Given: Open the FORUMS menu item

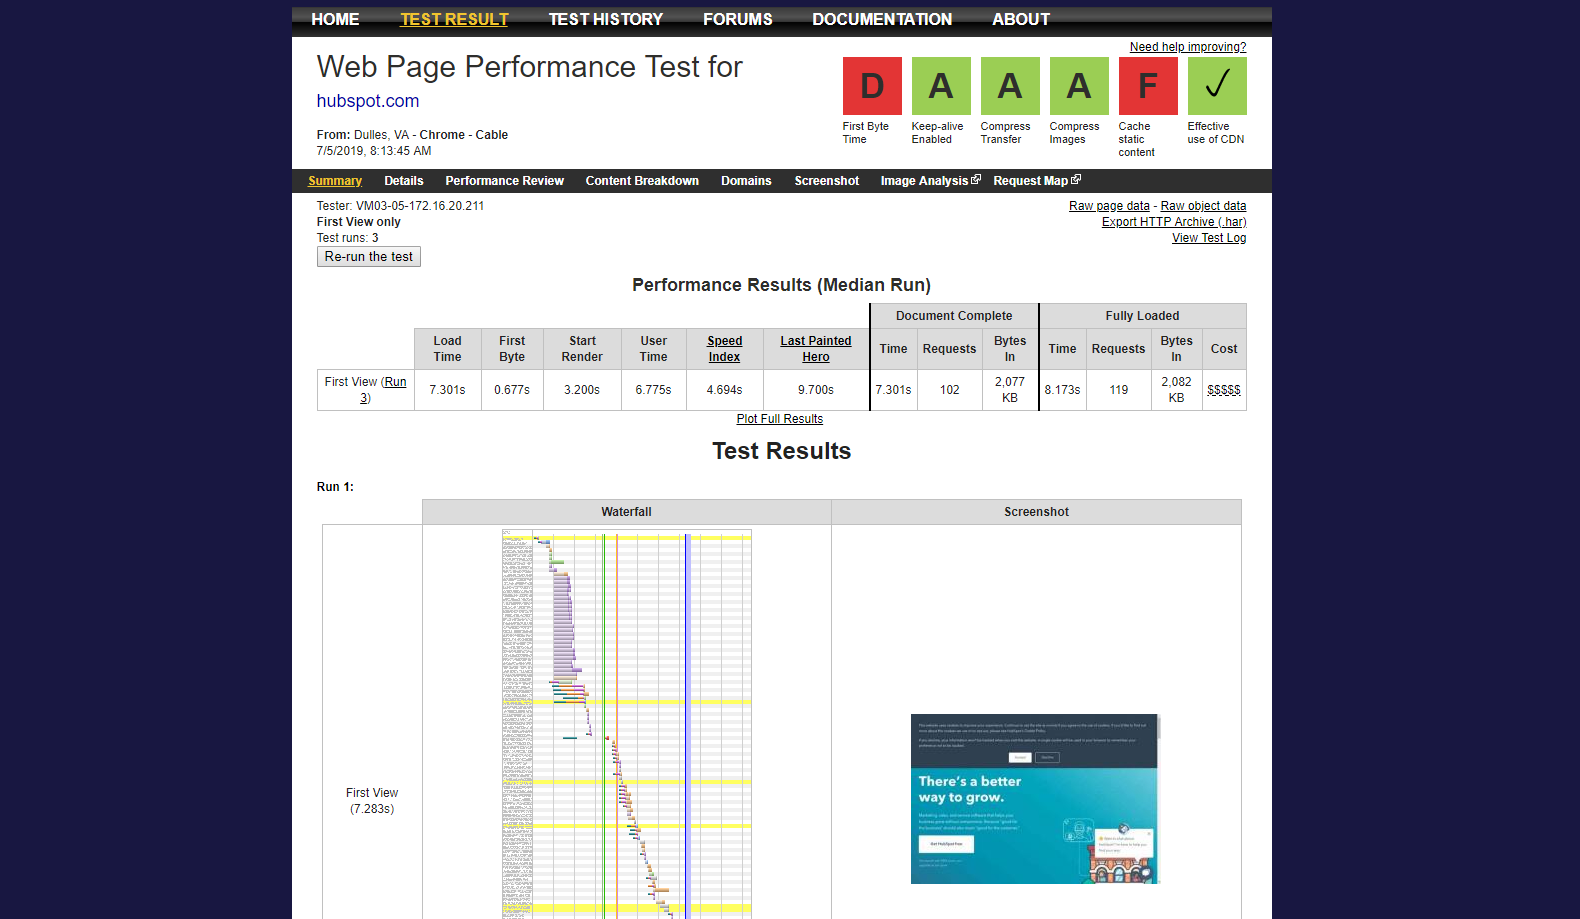Looking at the screenshot, I should [x=738, y=19].
